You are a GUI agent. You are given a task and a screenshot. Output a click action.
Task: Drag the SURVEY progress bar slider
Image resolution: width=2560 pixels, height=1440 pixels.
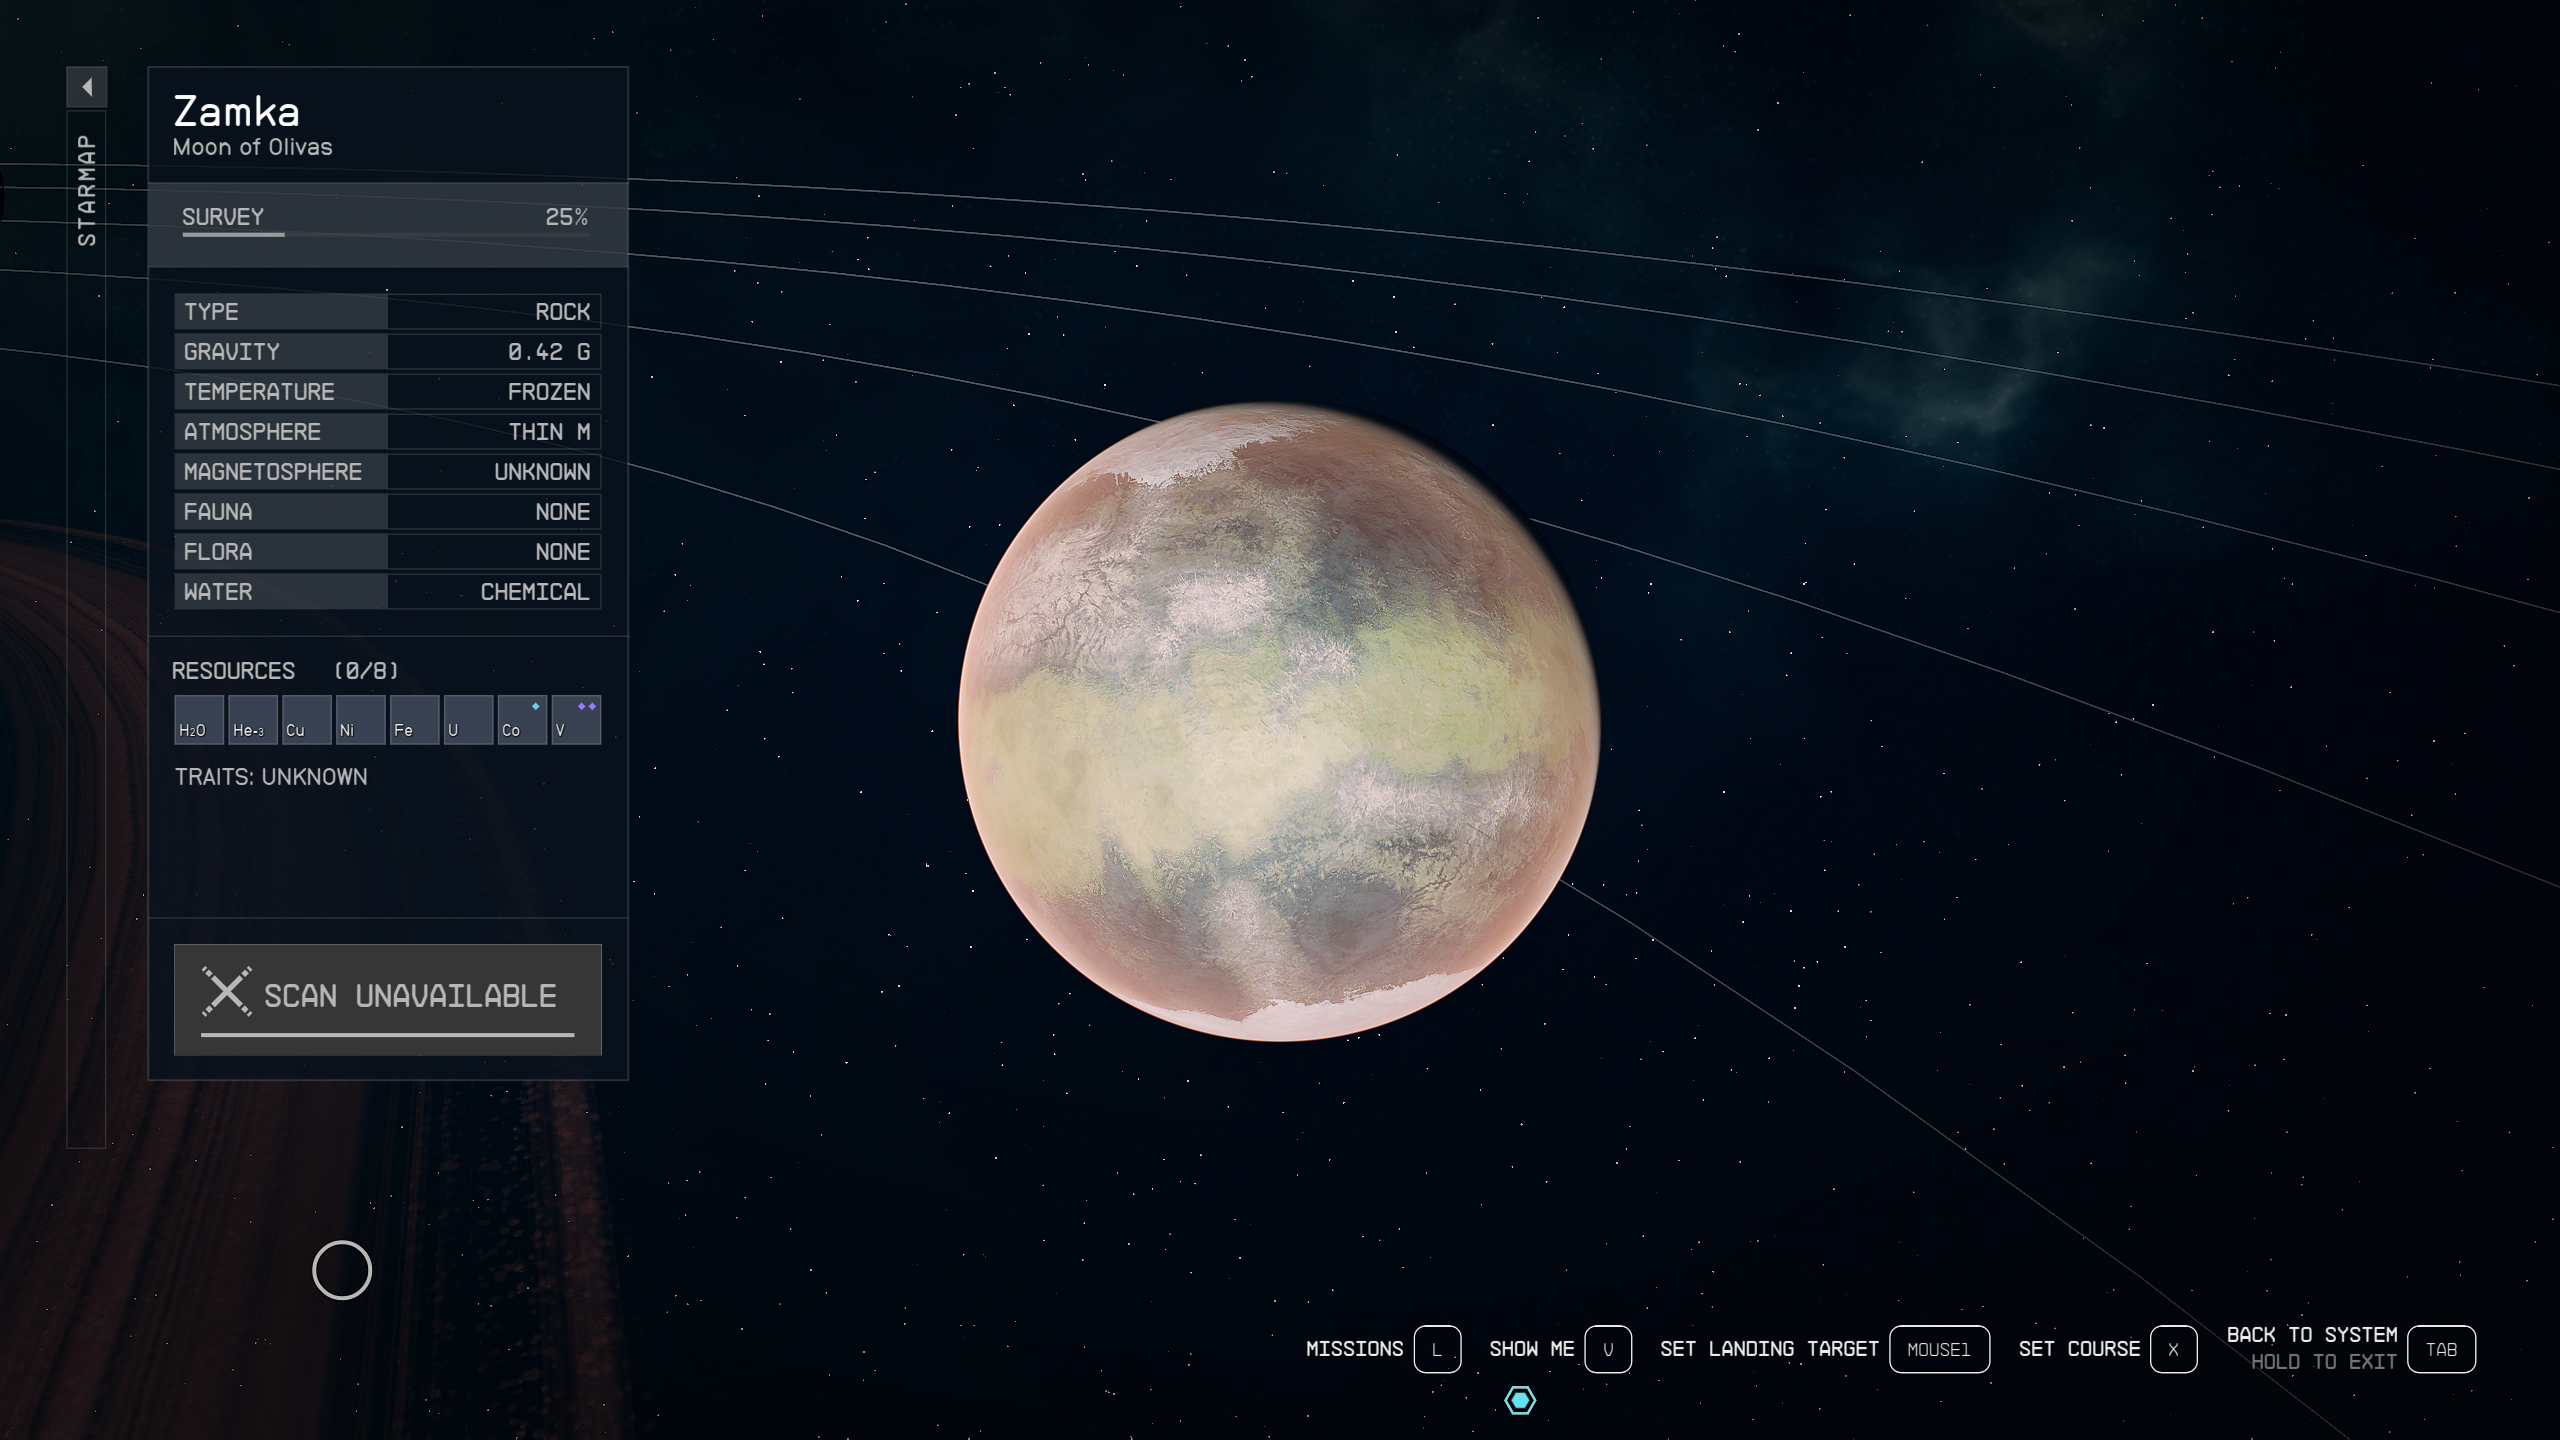[x=280, y=239]
